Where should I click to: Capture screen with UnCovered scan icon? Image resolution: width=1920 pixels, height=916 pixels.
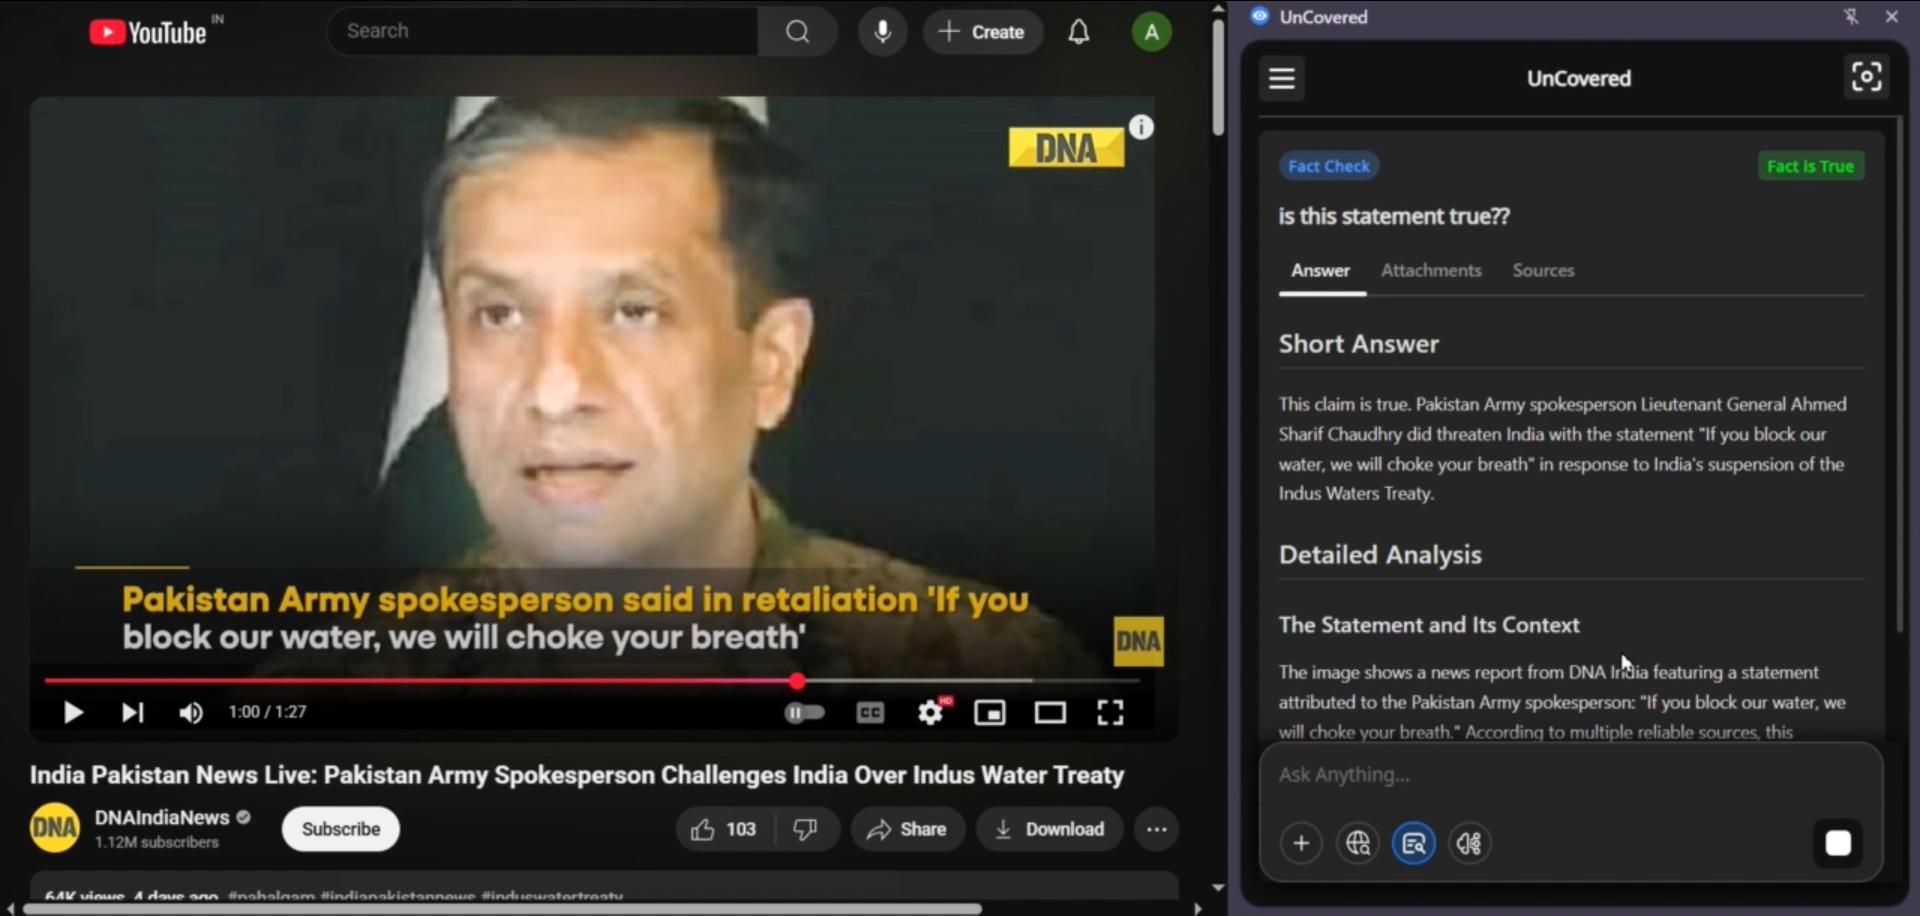click(1866, 77)
